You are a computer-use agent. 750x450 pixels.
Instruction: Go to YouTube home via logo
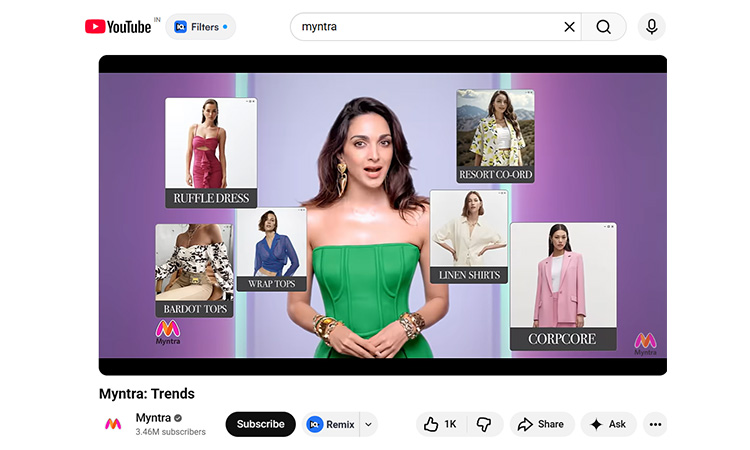118,27
